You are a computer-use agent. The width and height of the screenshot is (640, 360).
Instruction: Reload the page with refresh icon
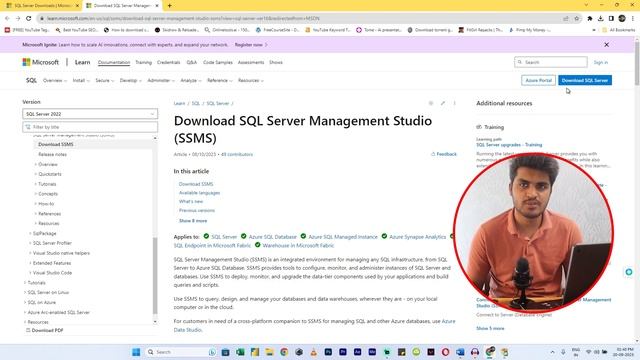point(29,18)
